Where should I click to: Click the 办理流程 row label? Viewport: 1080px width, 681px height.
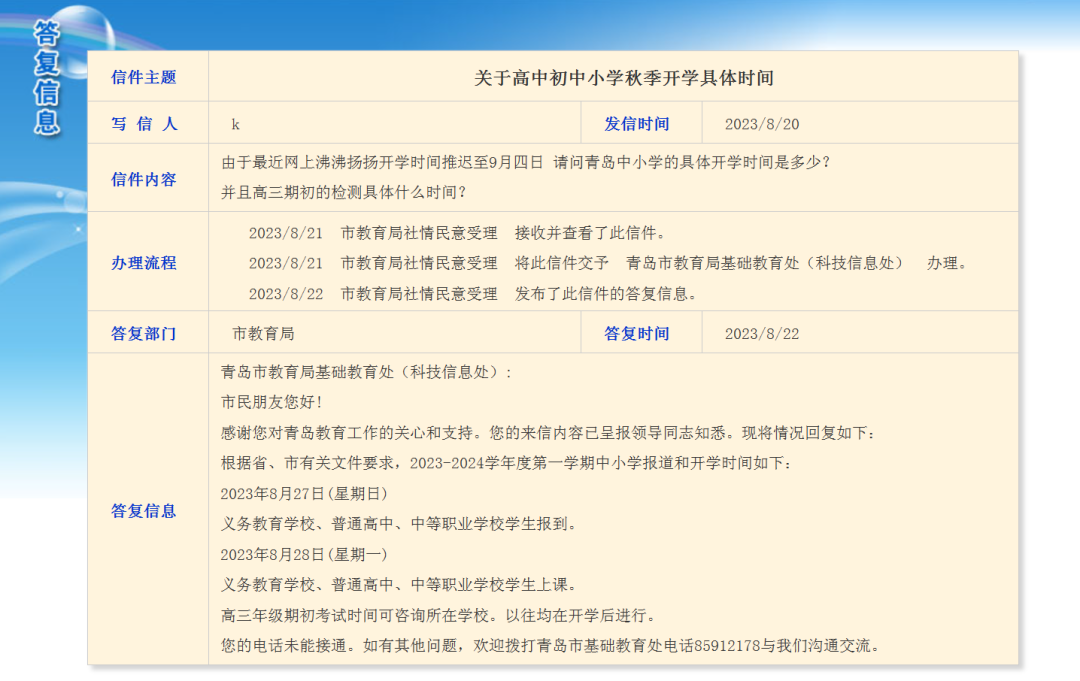point(143,263)
